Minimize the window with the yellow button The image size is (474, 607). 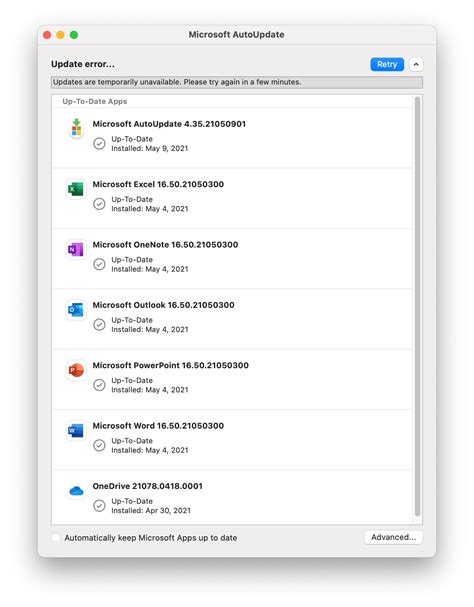pos(60,35)
